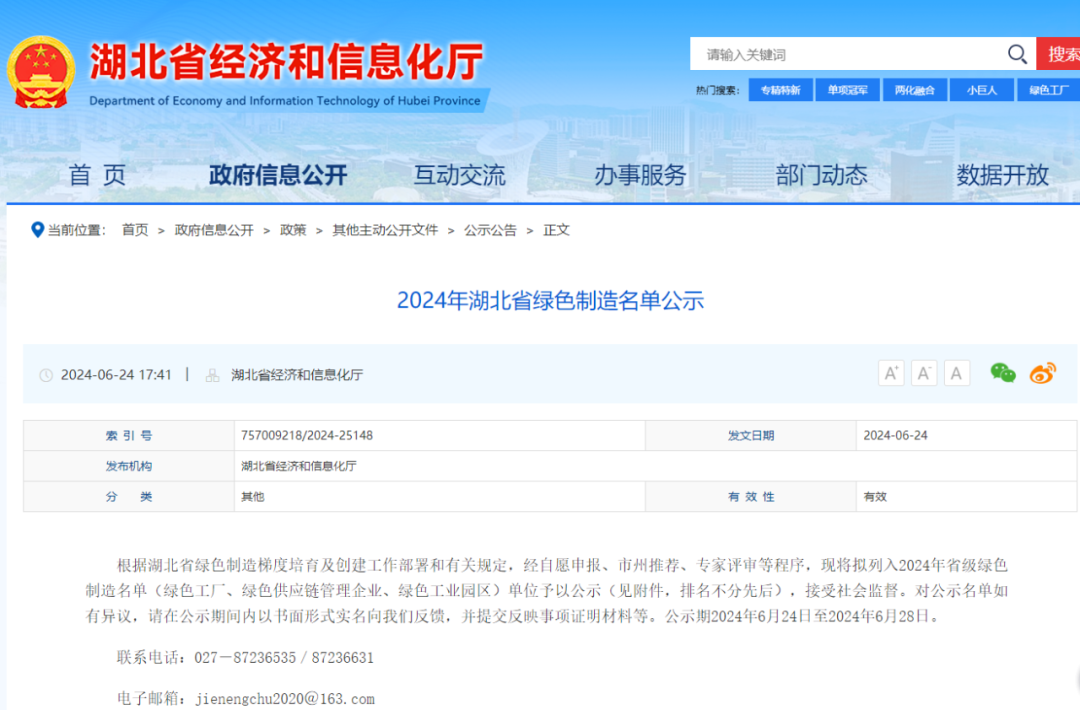Click the clock icon next to the publish date
The height and width of the screenshot is (710, 1080).
click(x=45, y=374)
